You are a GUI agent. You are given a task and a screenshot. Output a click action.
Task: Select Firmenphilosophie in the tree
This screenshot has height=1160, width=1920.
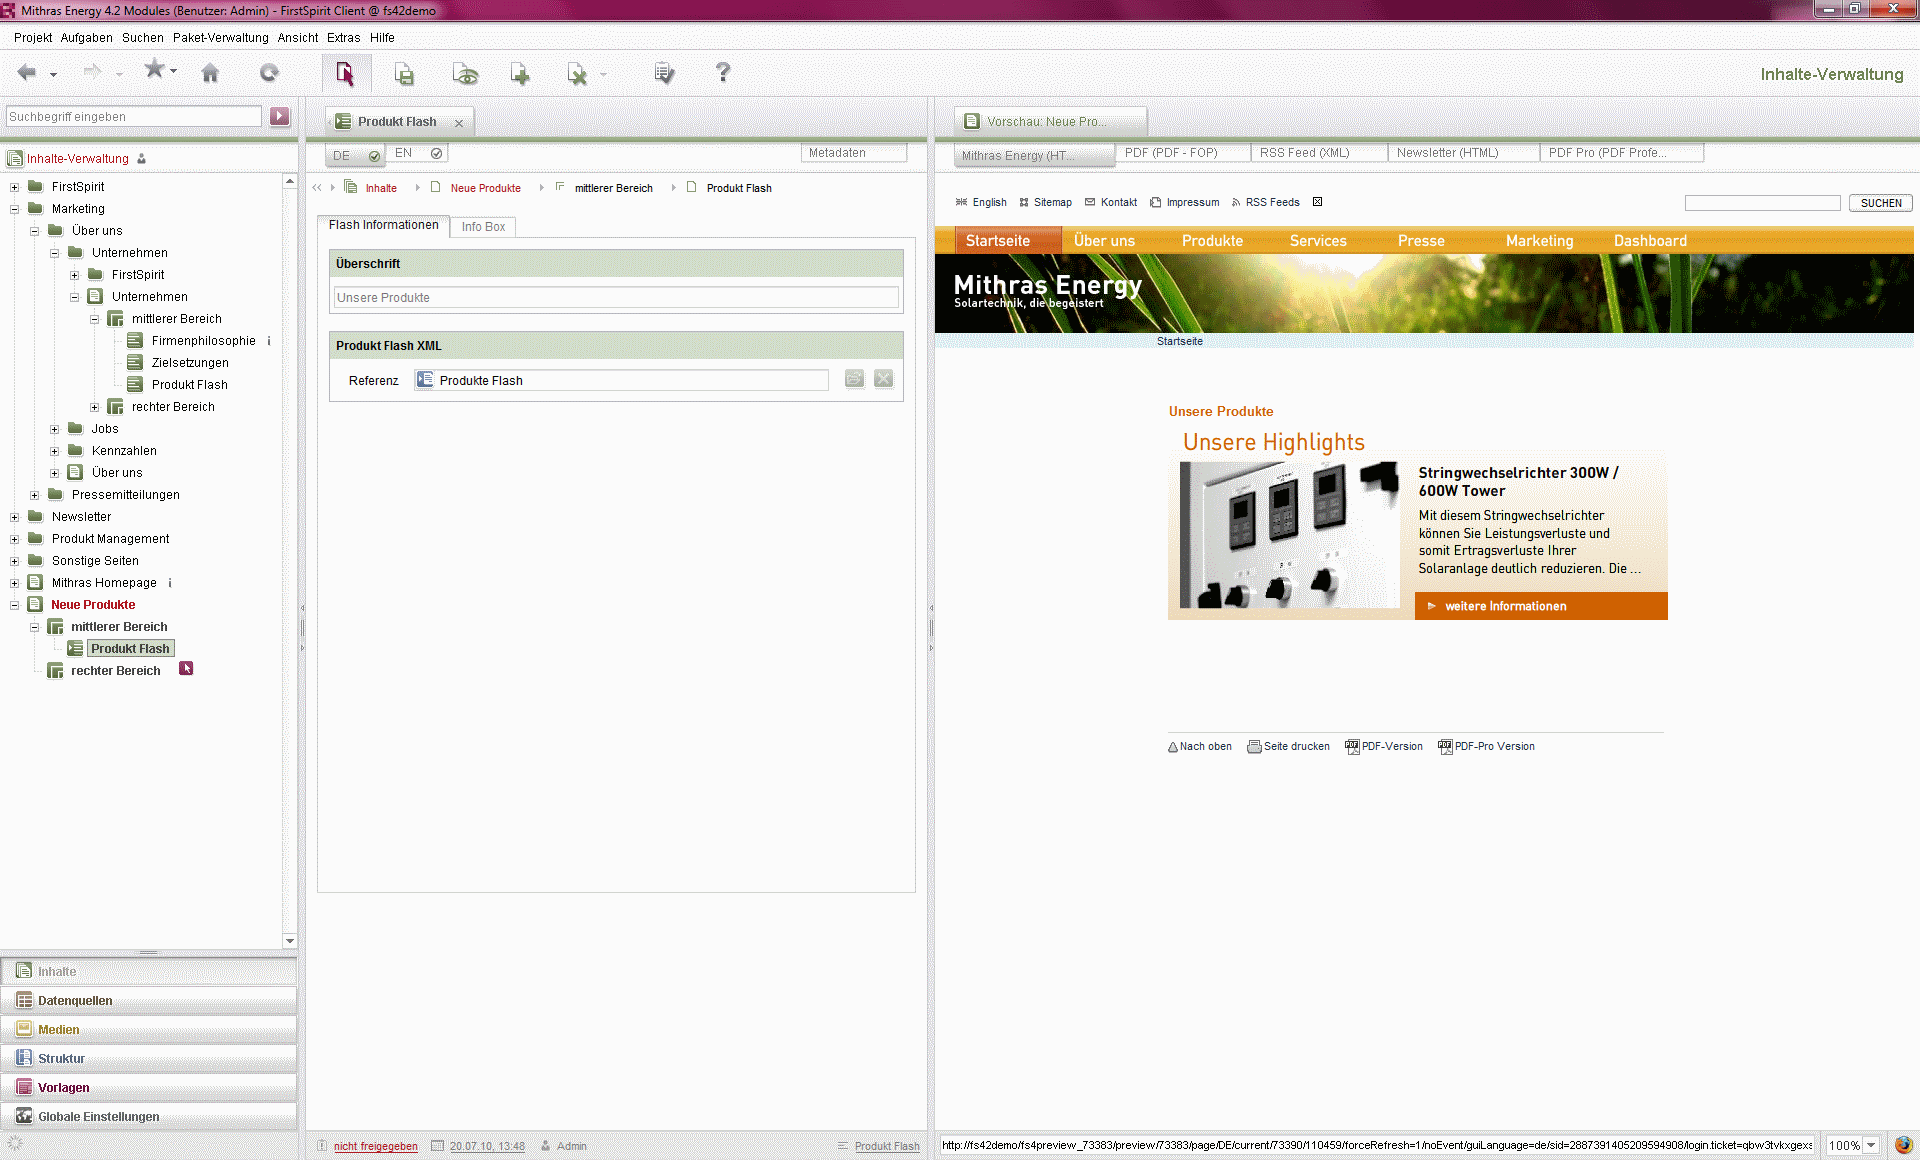pos(203,341)
